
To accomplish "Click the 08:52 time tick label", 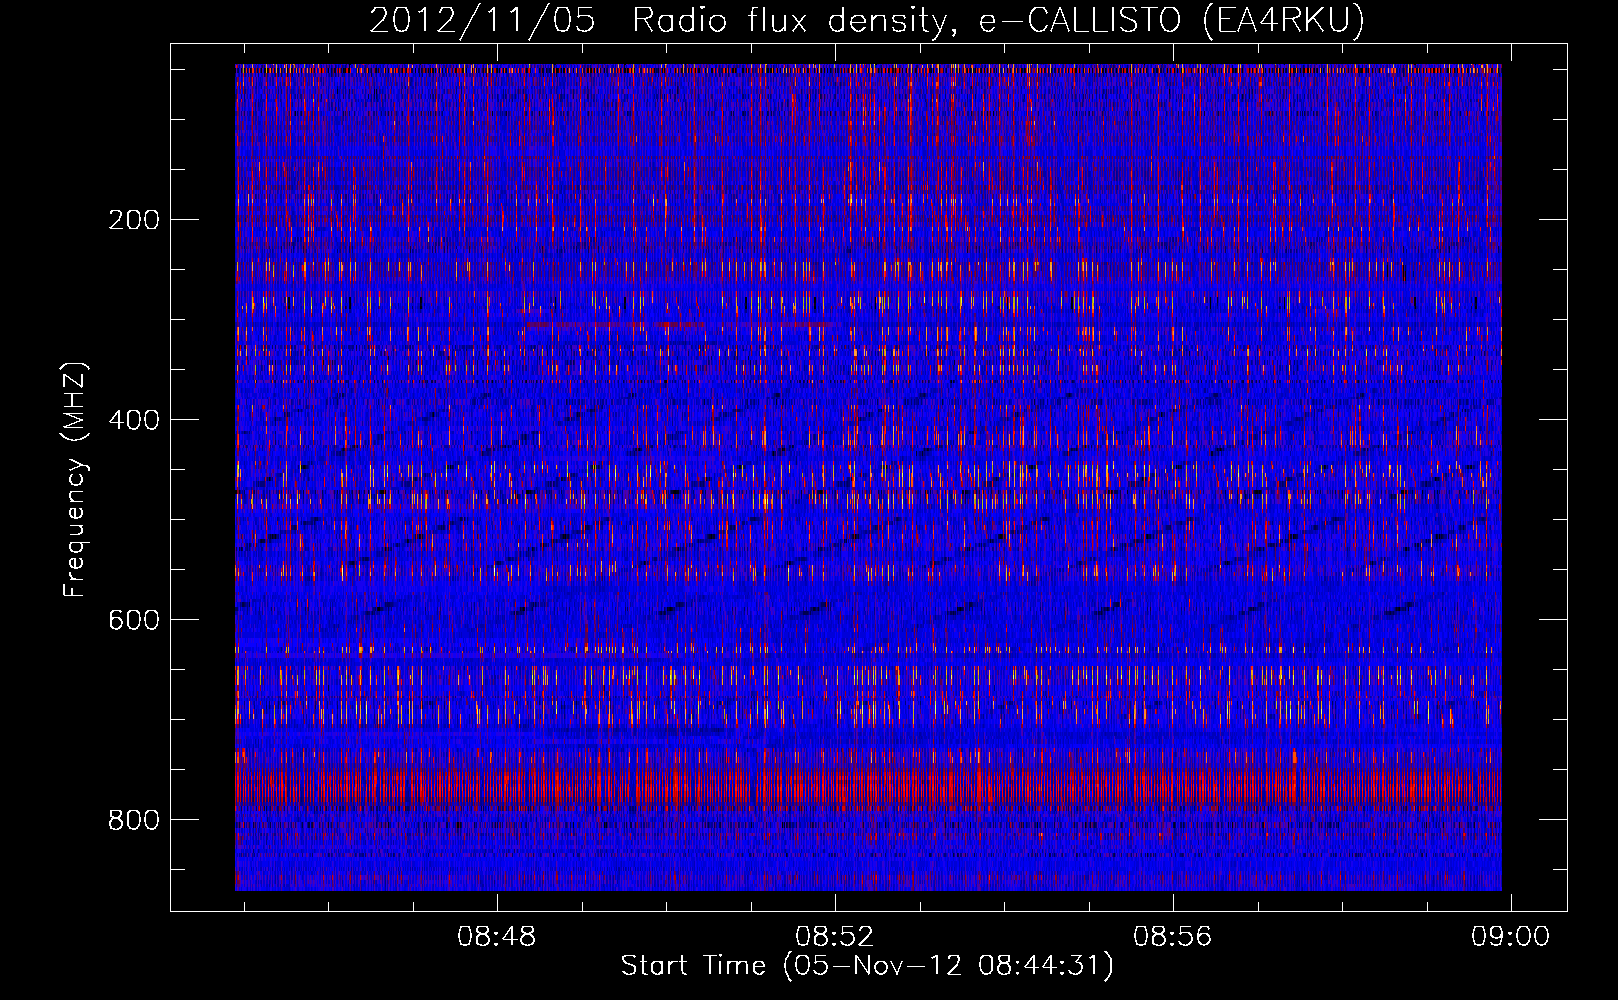I will (834, 937).
